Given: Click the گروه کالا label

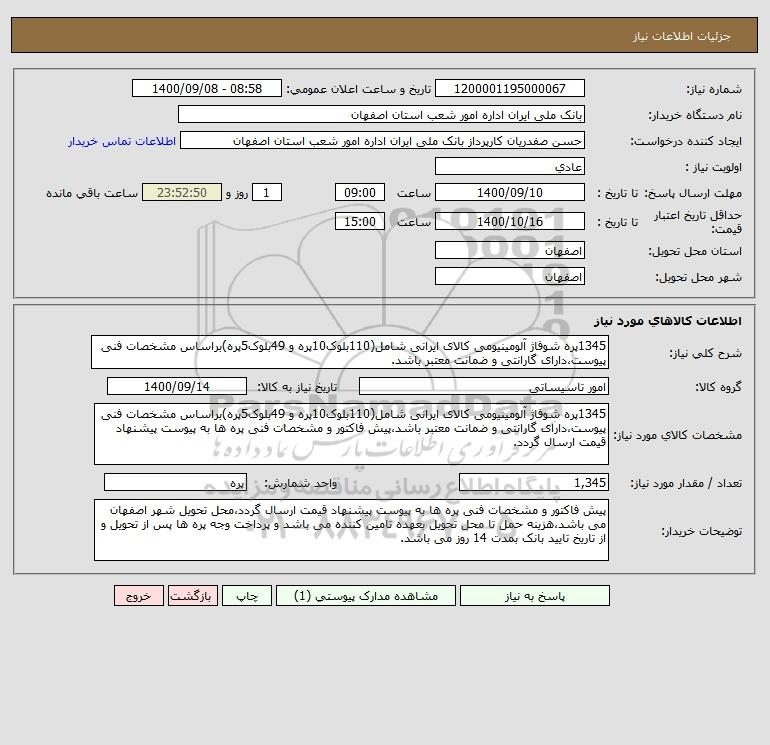Looking at the screenshot, I should tap(718, 387).
